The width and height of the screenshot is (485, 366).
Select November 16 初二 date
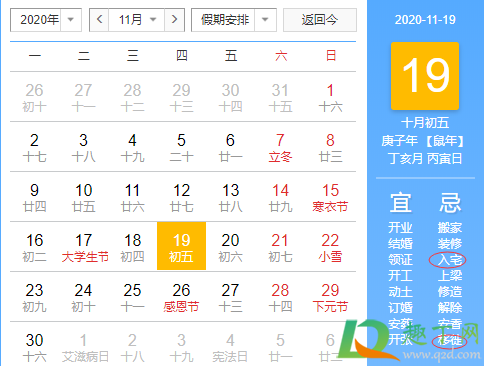coord(34,247)
